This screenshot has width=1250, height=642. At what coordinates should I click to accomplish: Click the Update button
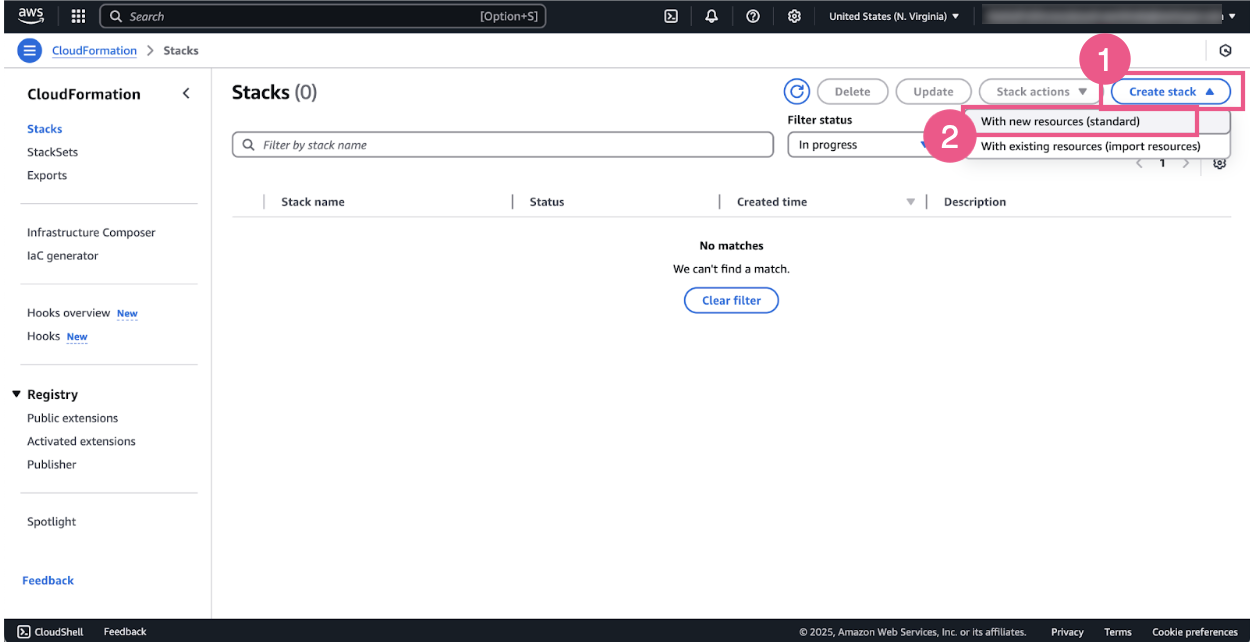(x=933, y=91)
